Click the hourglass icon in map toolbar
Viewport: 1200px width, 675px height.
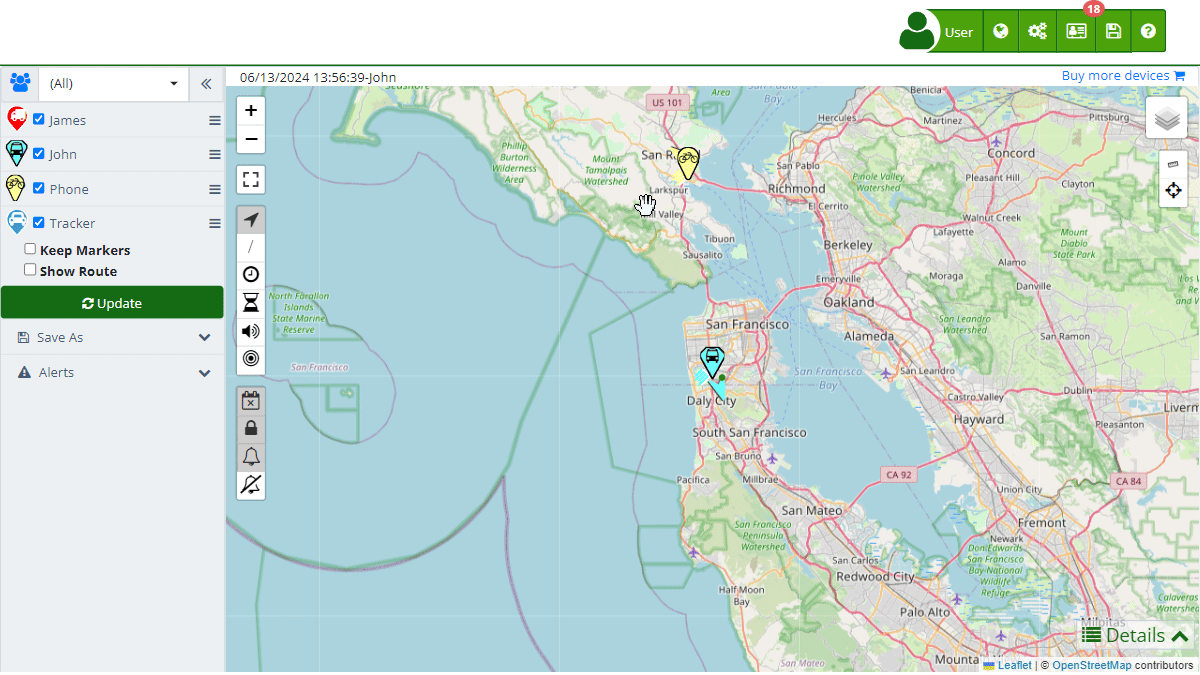pos(251,303)
